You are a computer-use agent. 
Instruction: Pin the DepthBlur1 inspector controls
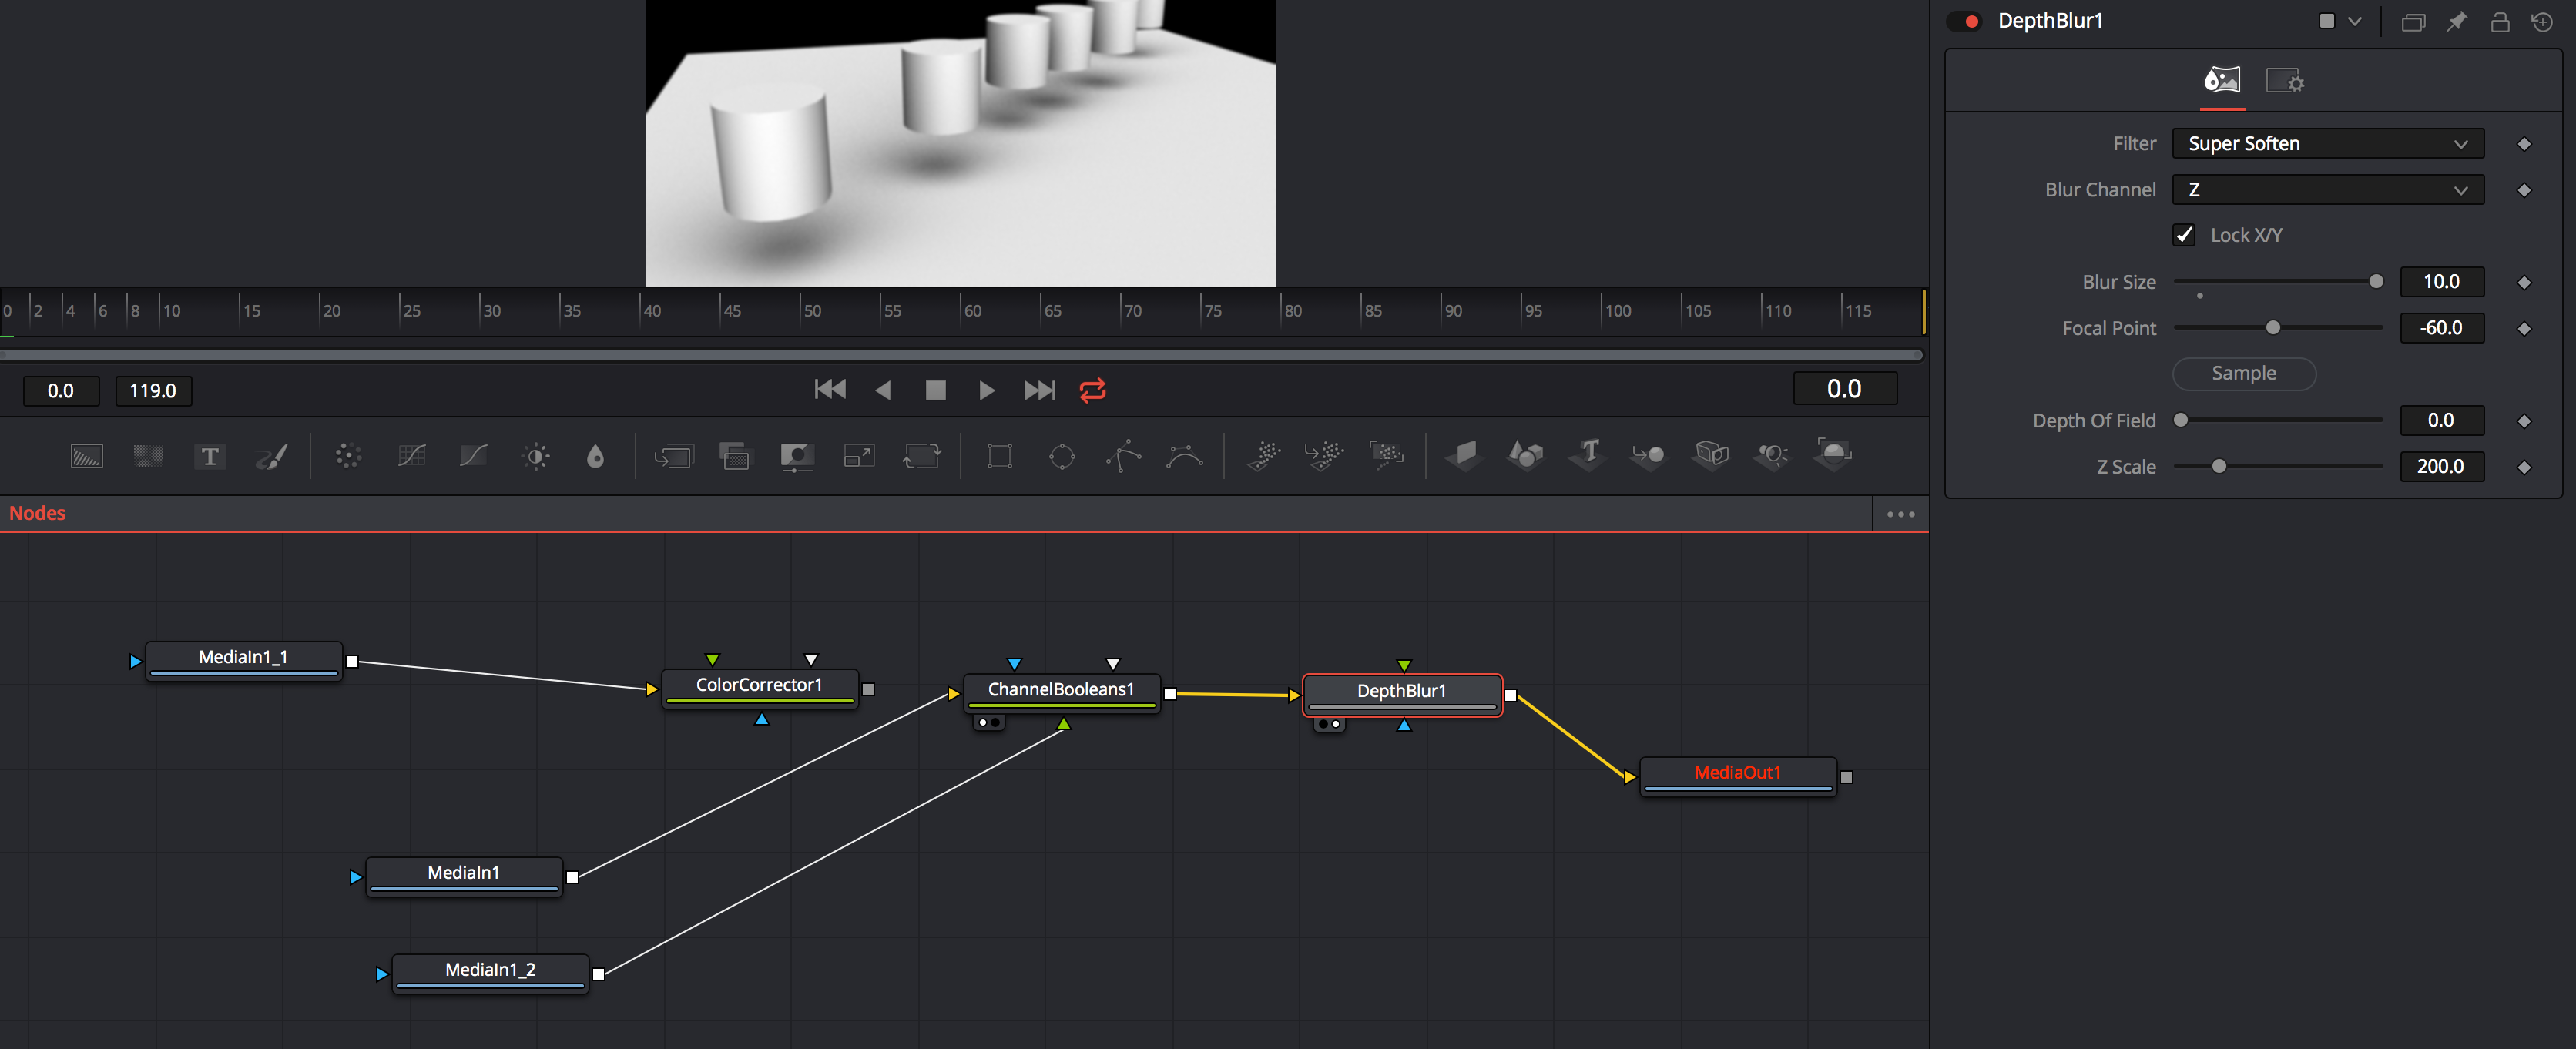click(2456, 21)
